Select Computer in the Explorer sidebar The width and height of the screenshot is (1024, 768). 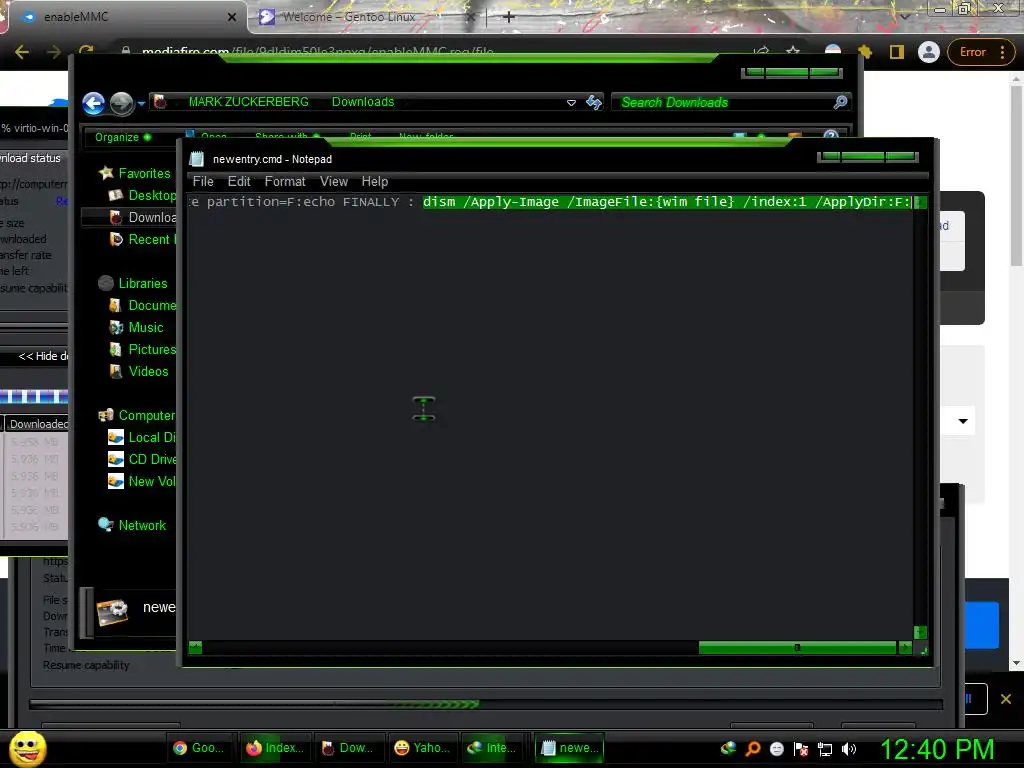[x=136, y=415]
